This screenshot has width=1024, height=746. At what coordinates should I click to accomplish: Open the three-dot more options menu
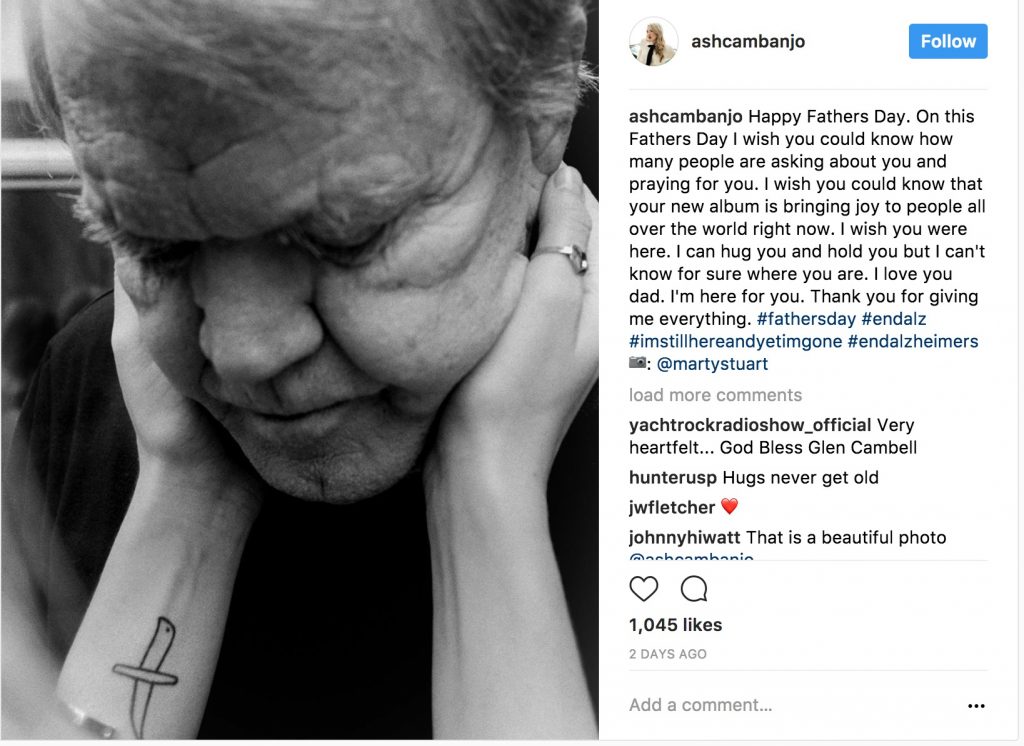coord(976,705)
